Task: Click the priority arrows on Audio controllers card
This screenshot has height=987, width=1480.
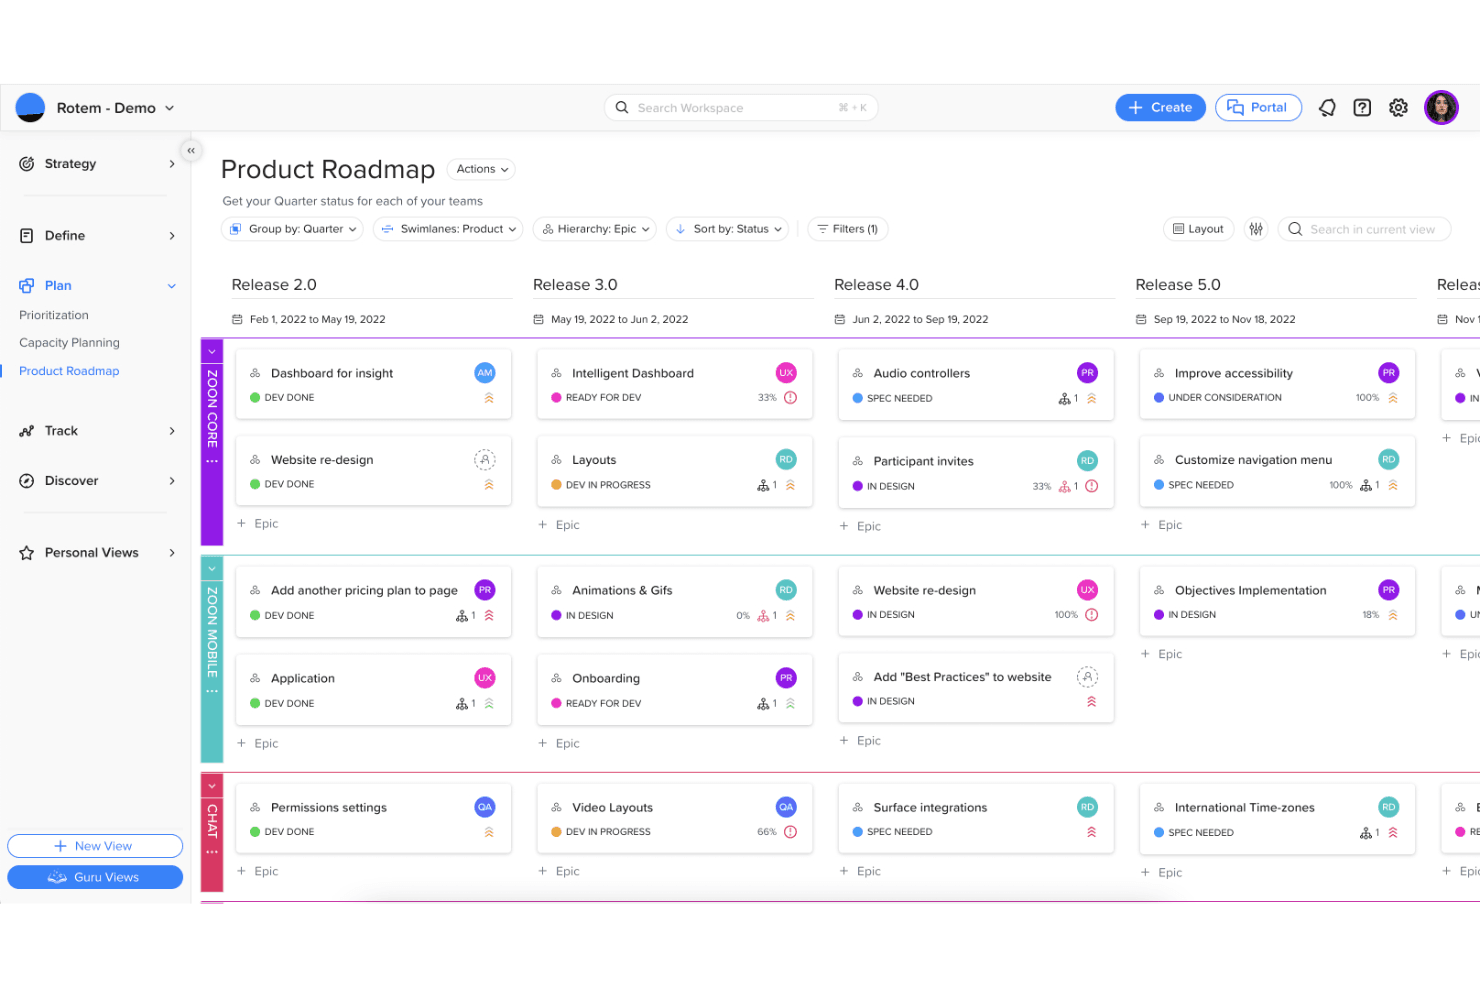Action: (x=1092, y=398)
